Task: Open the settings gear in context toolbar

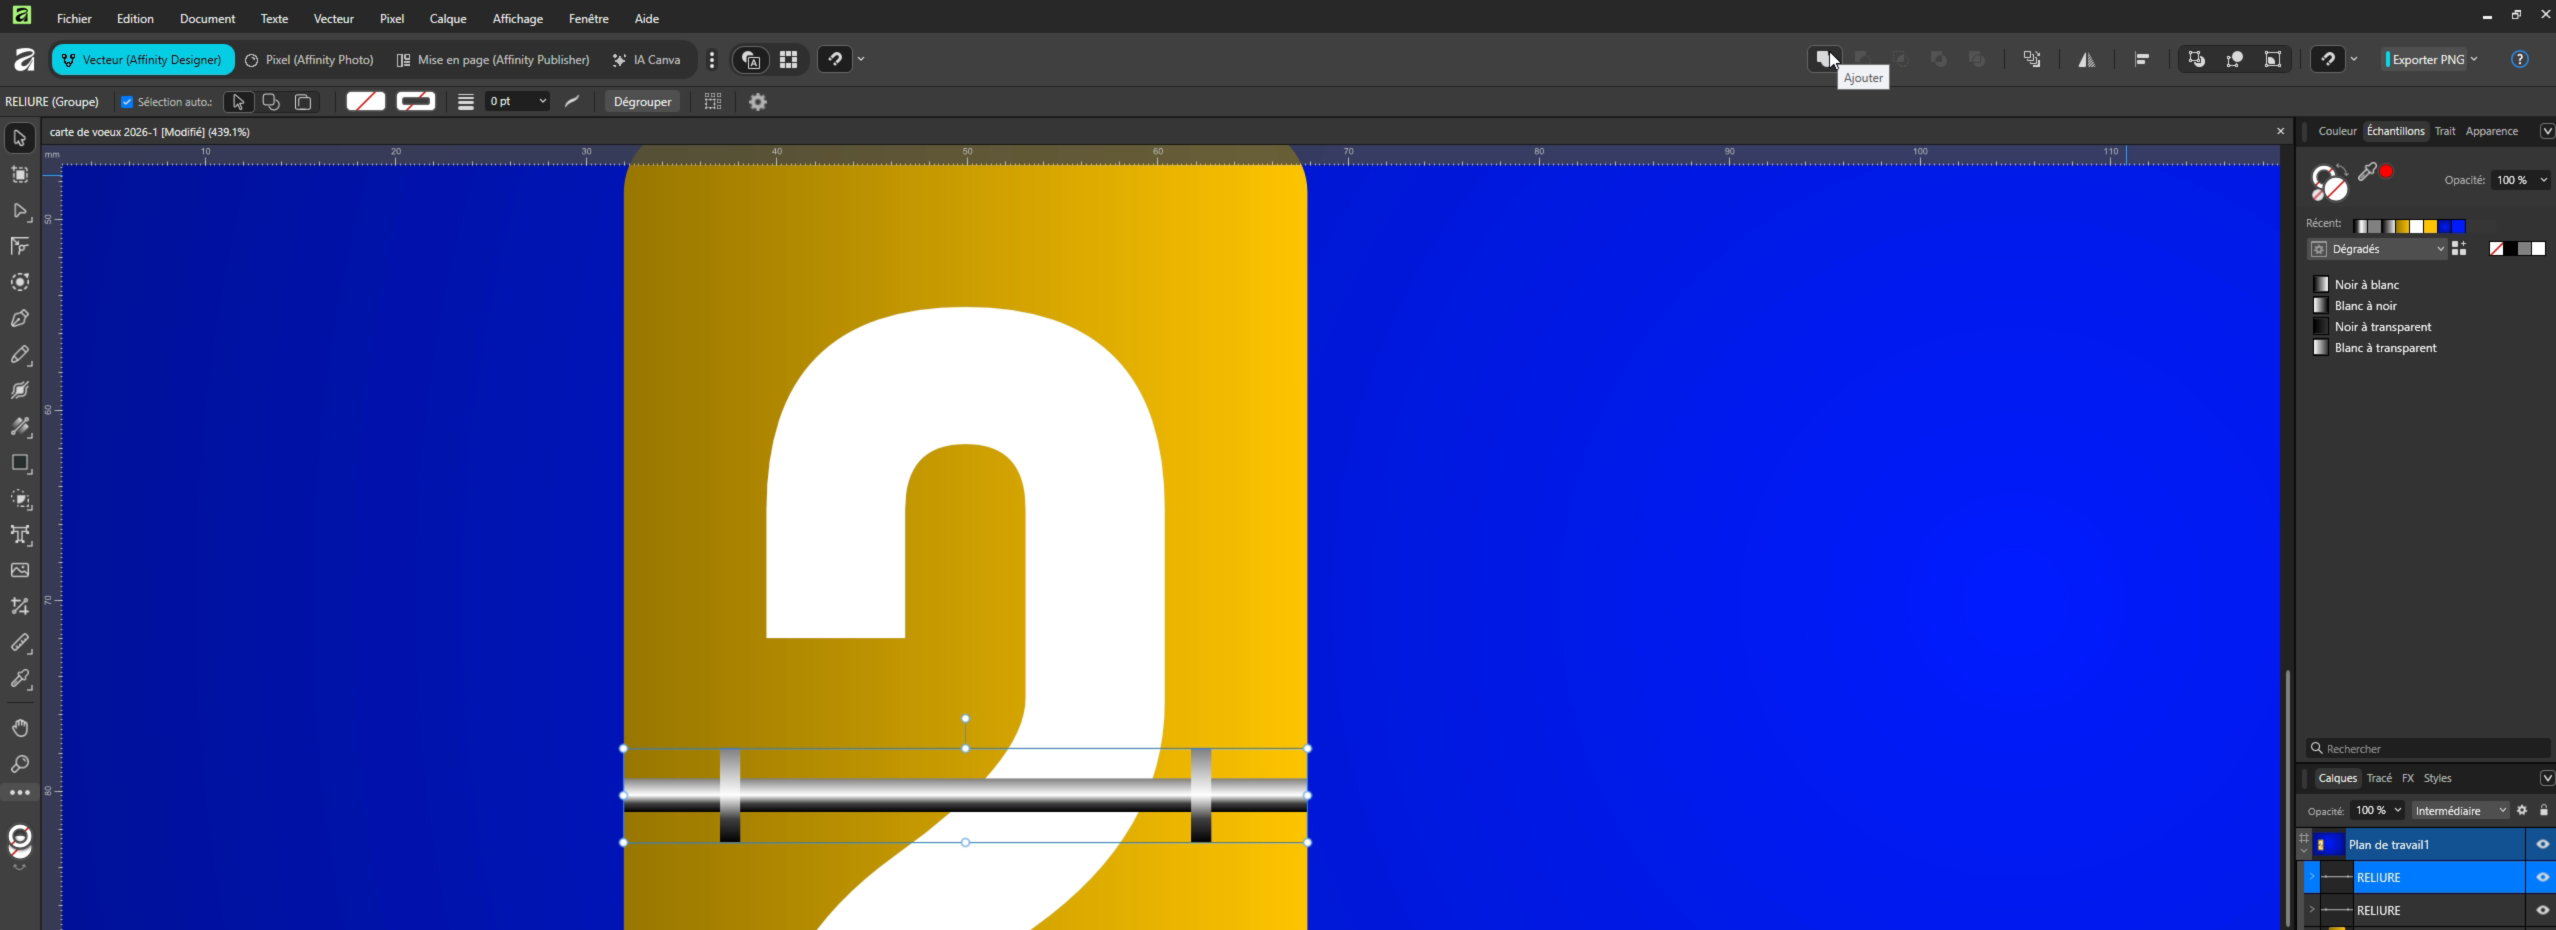Action: [x=757, y=102]
